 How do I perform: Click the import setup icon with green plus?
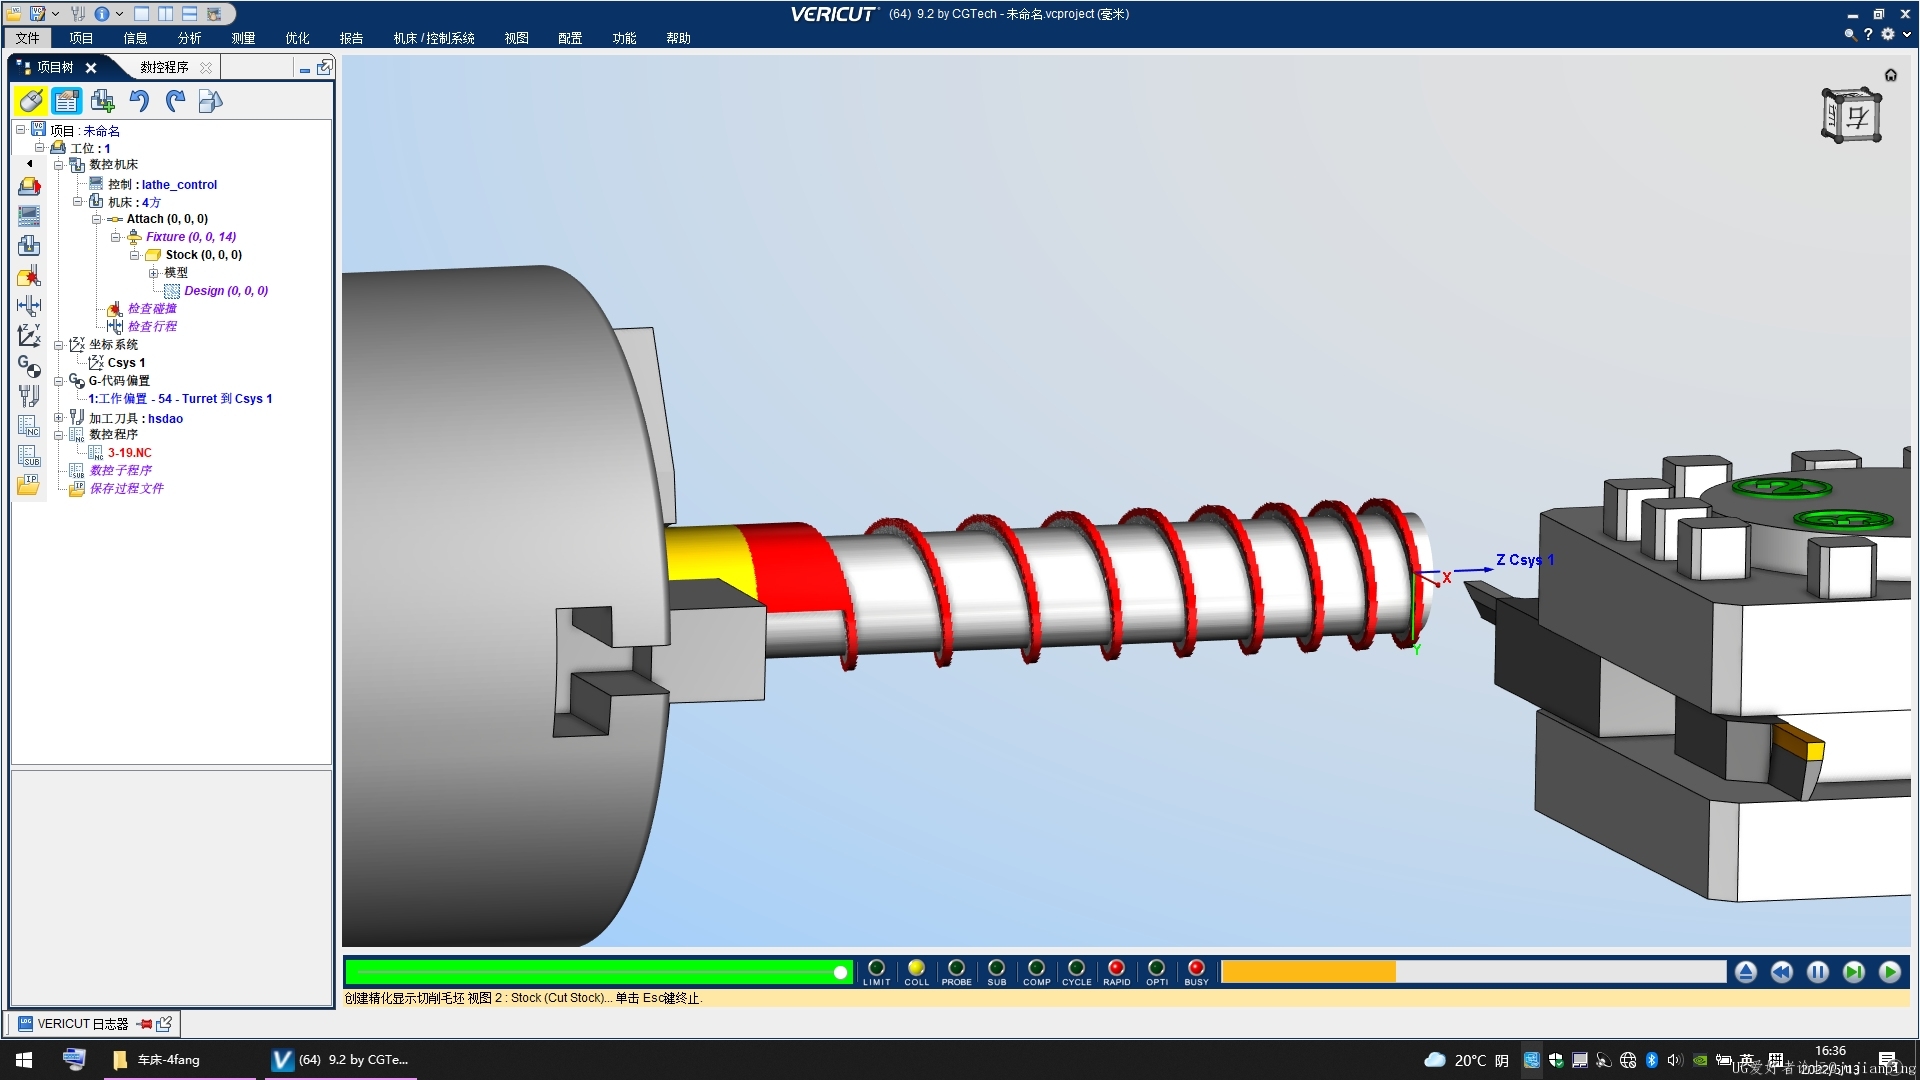(x=103, y=101)
